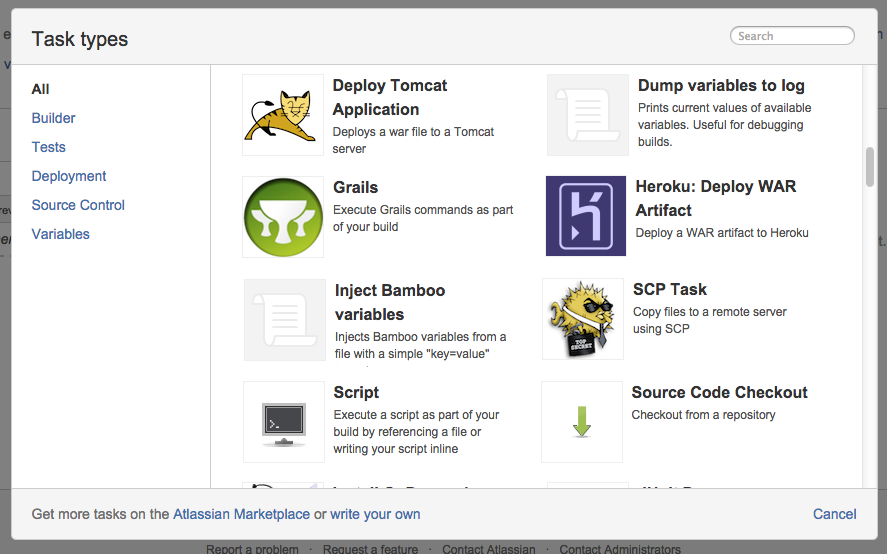
Task: Open Request a feature link in background page
Action: point(370,548)
